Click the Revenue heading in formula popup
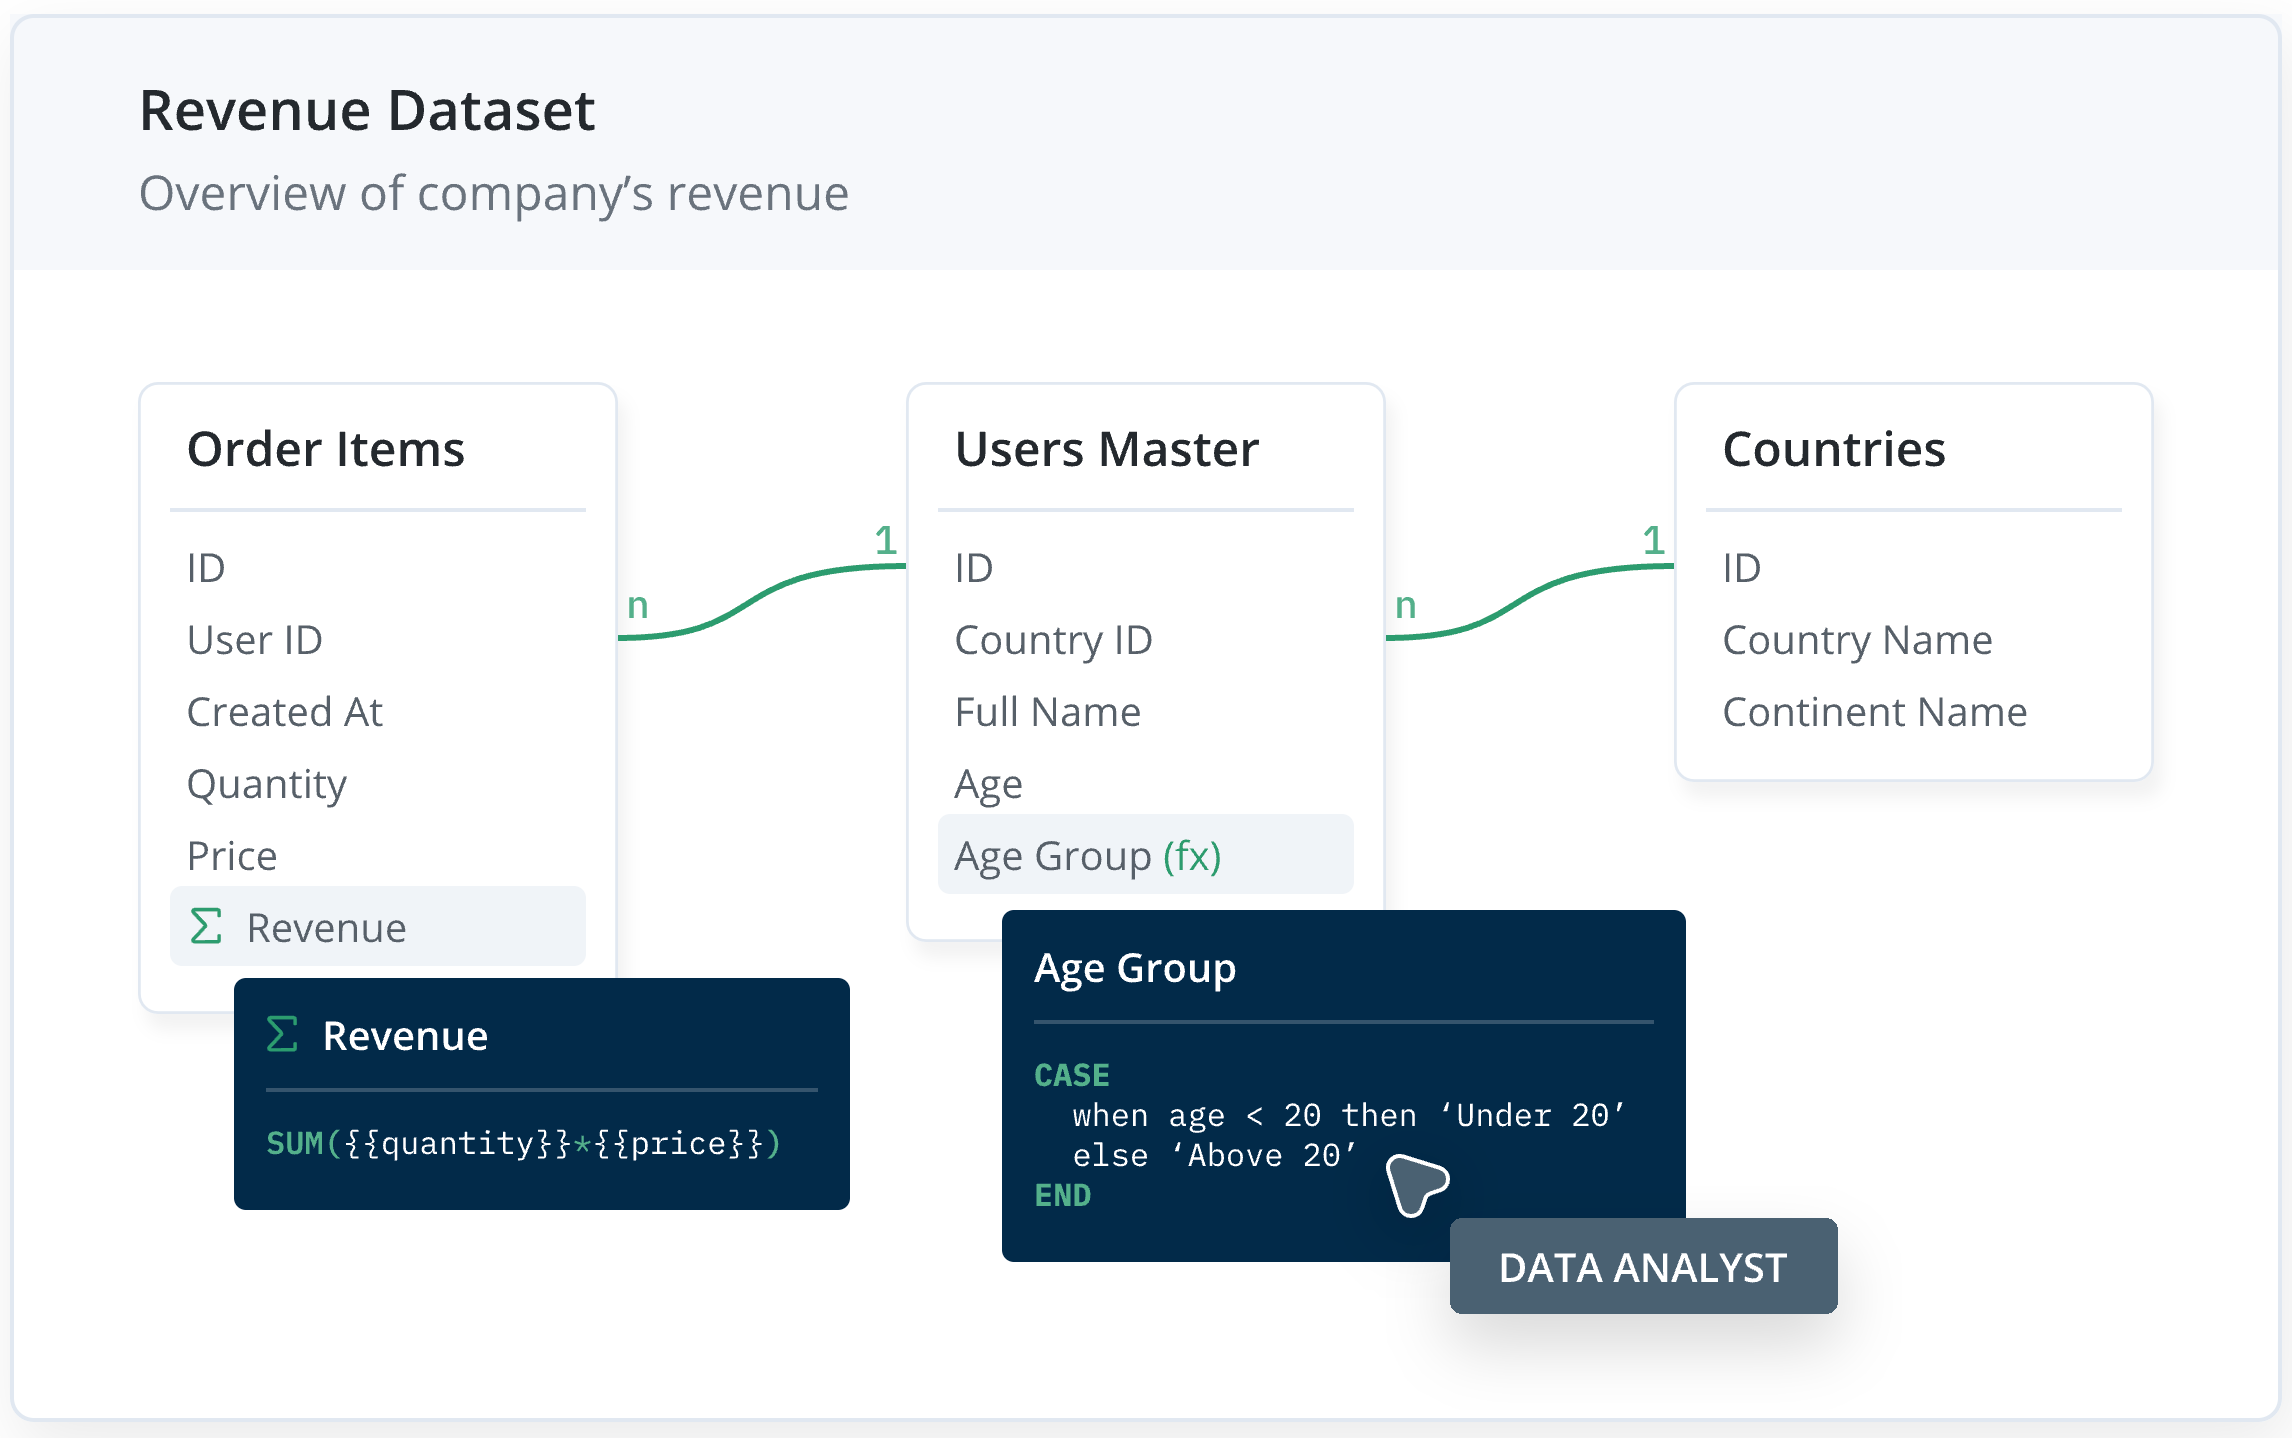The image size is (2292, 1438). pyautogui.click(x=405, y=1036)
